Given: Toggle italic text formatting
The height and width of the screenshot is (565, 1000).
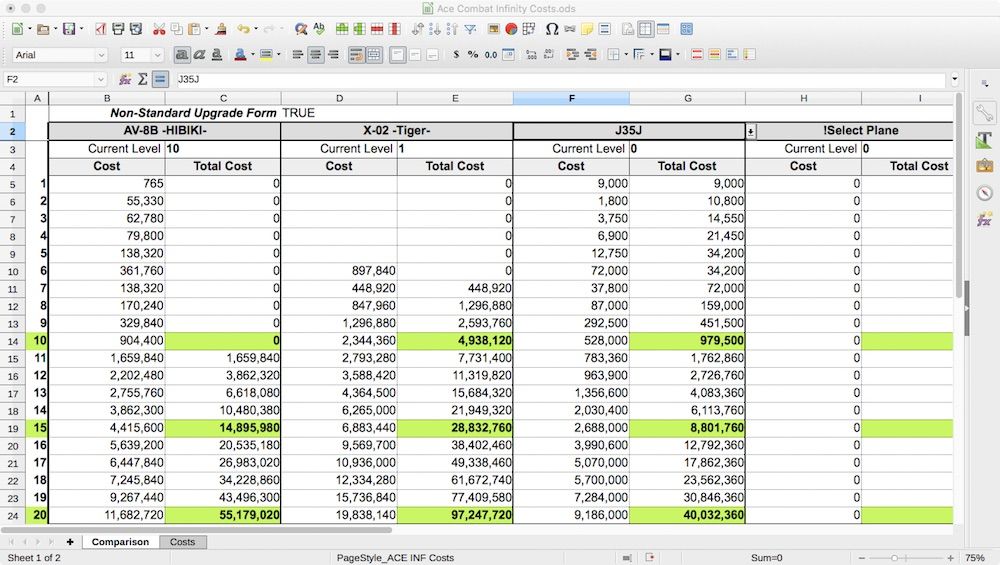Looking at the screenshot, I should click(199, 55).
